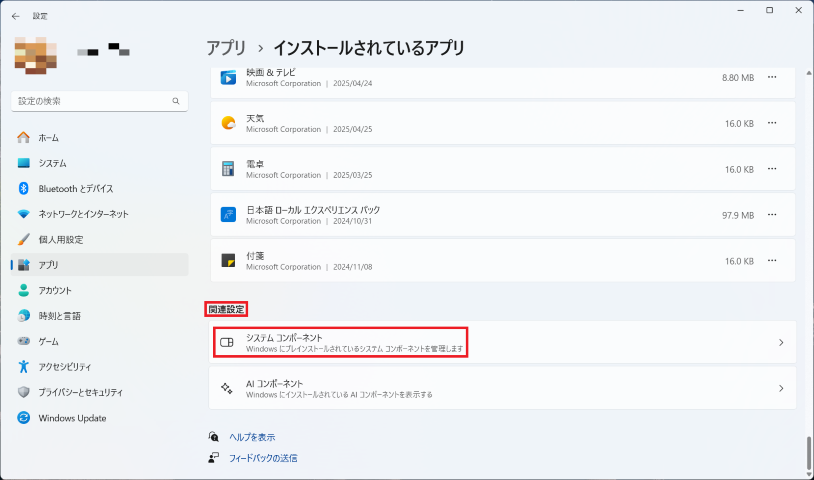The width and height of the screenshot is (814, 480).
Task: Maximize the 設定 window
Action: pyautogui.click(x=769, y=10)
